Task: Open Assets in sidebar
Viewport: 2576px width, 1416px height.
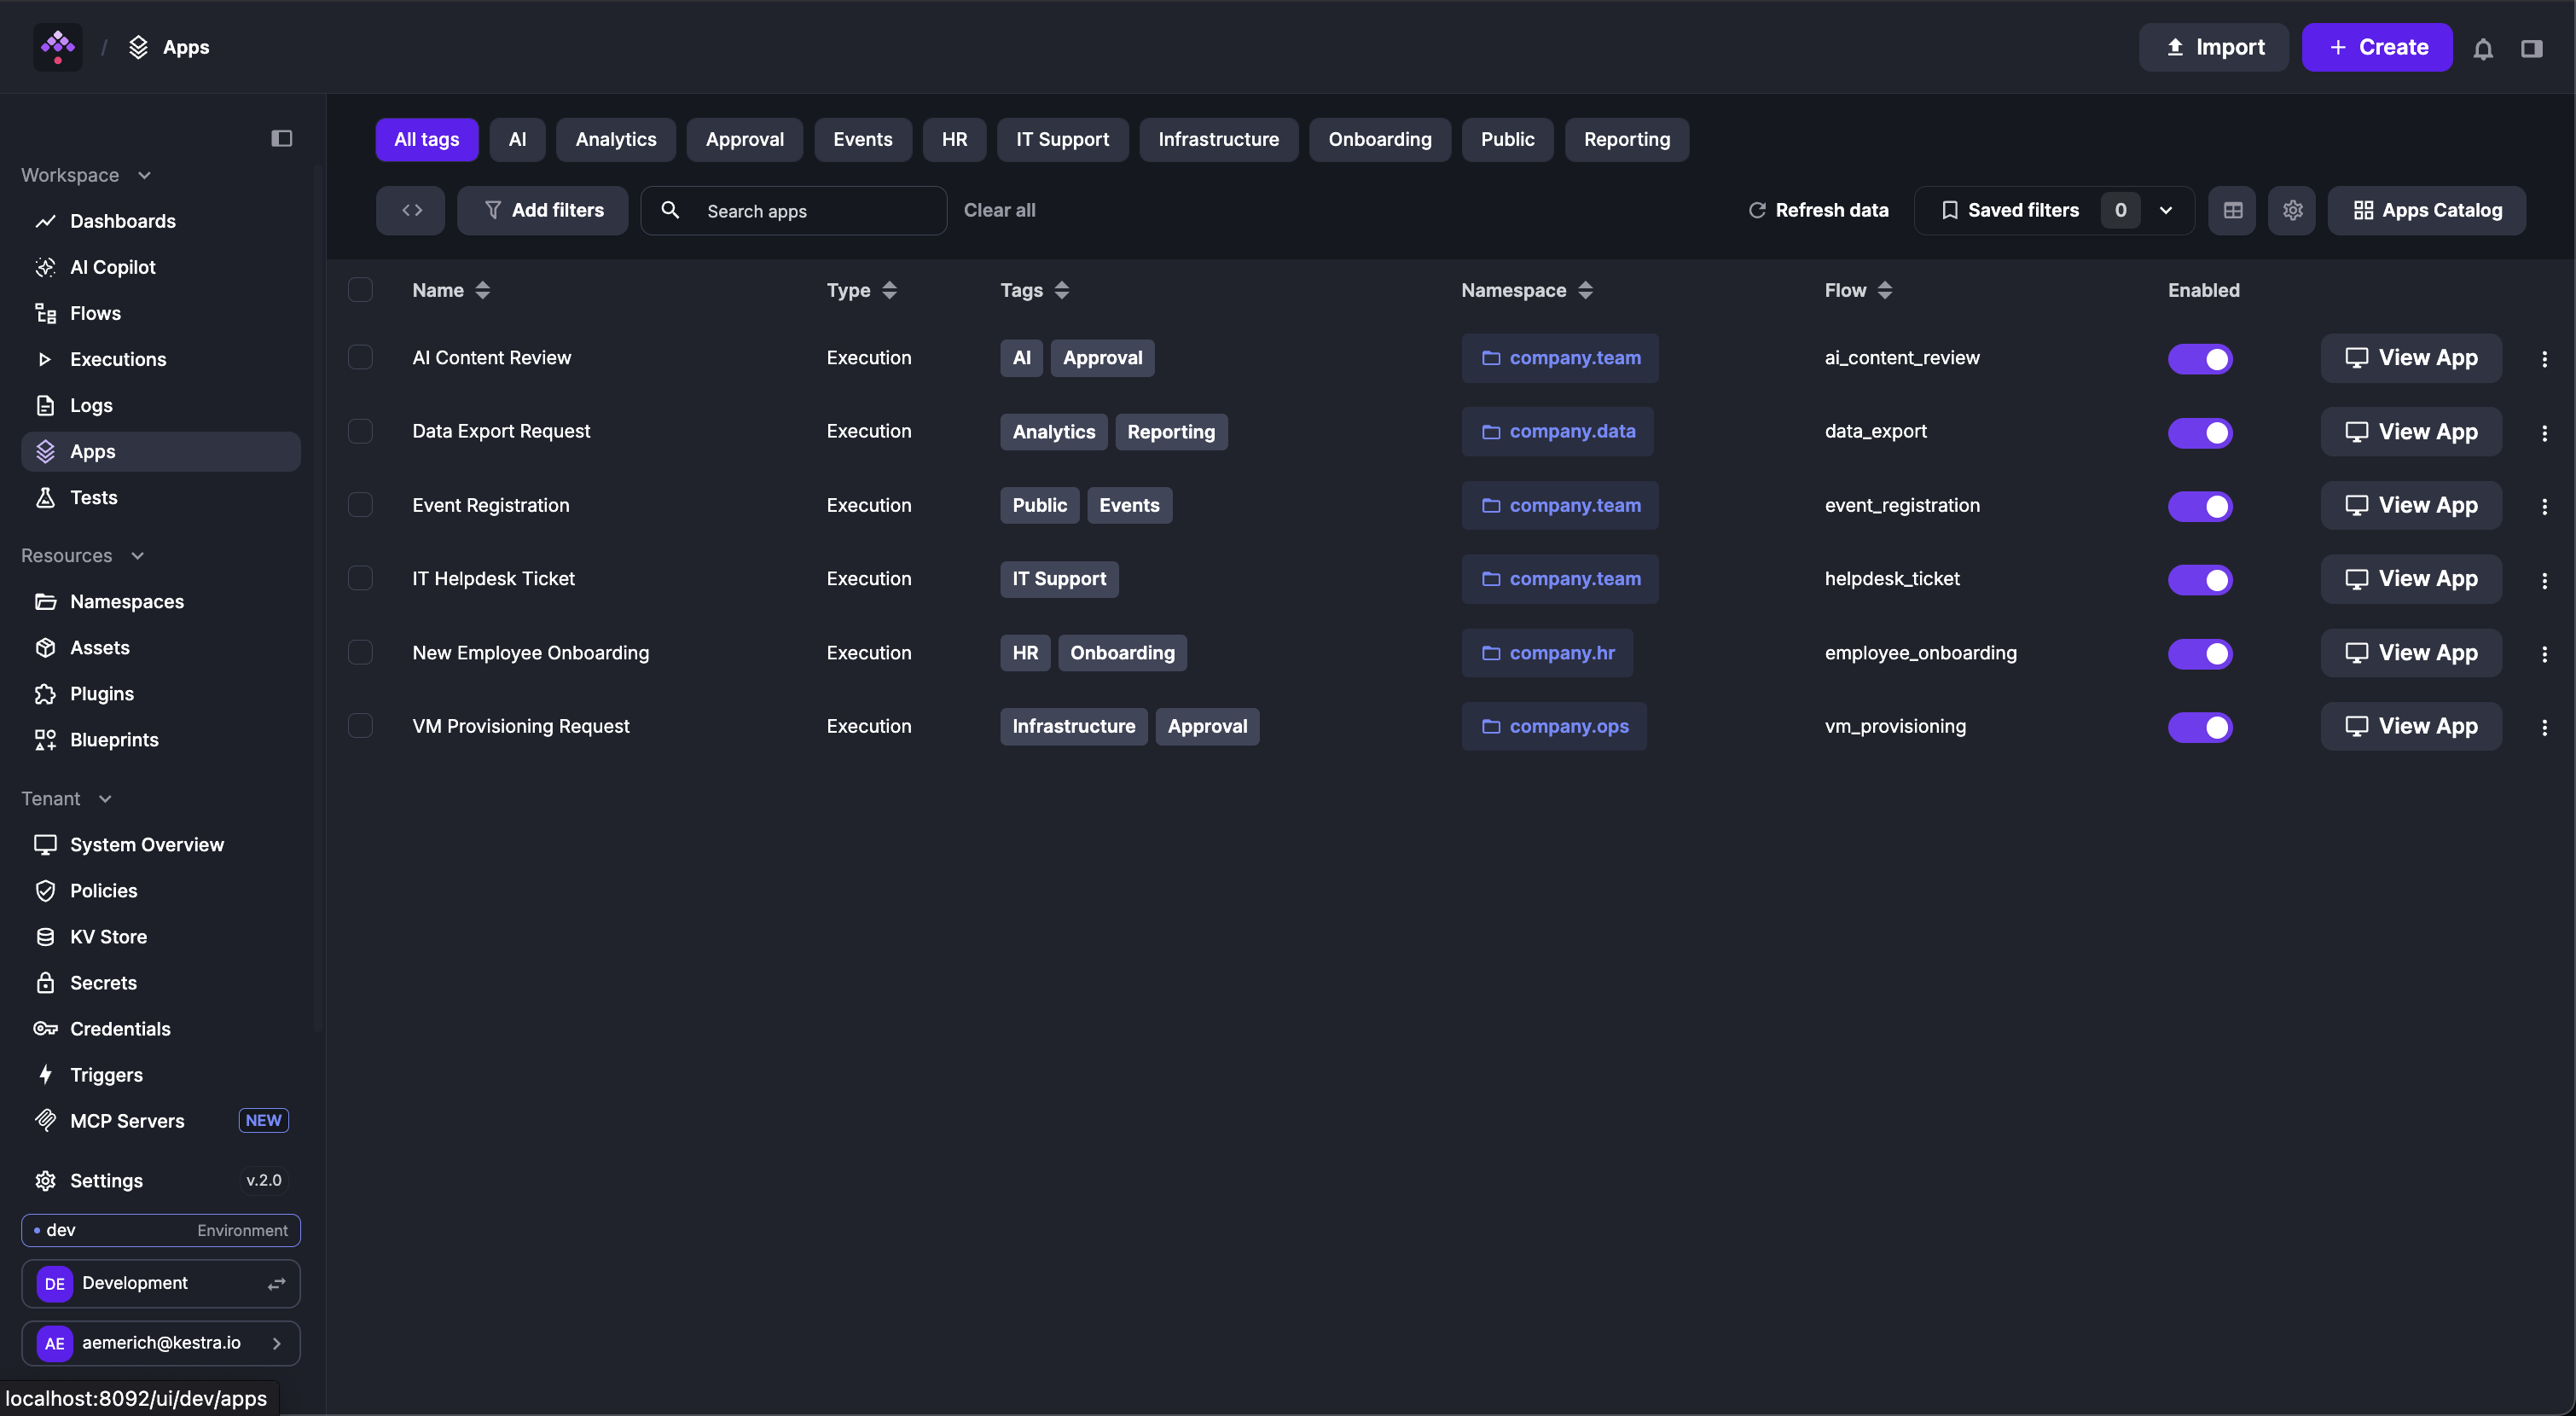Action: tap(160, 647)
